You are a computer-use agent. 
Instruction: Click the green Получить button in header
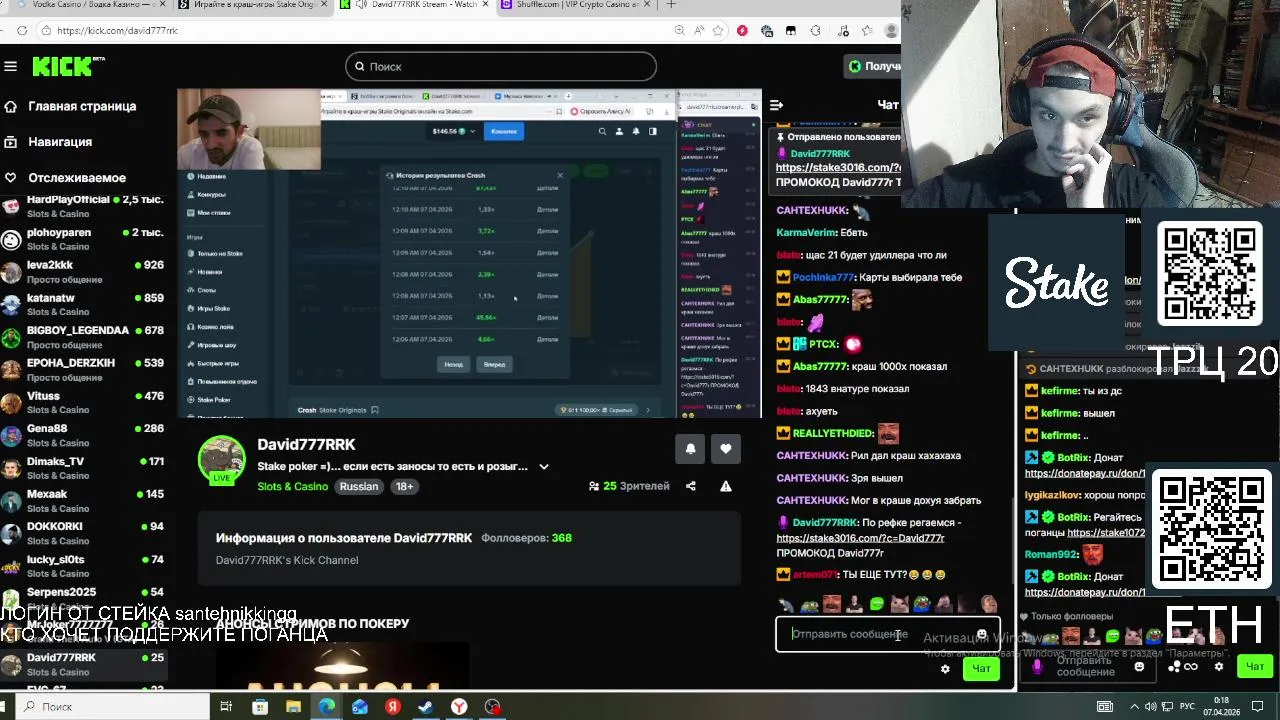pos(873,66)
